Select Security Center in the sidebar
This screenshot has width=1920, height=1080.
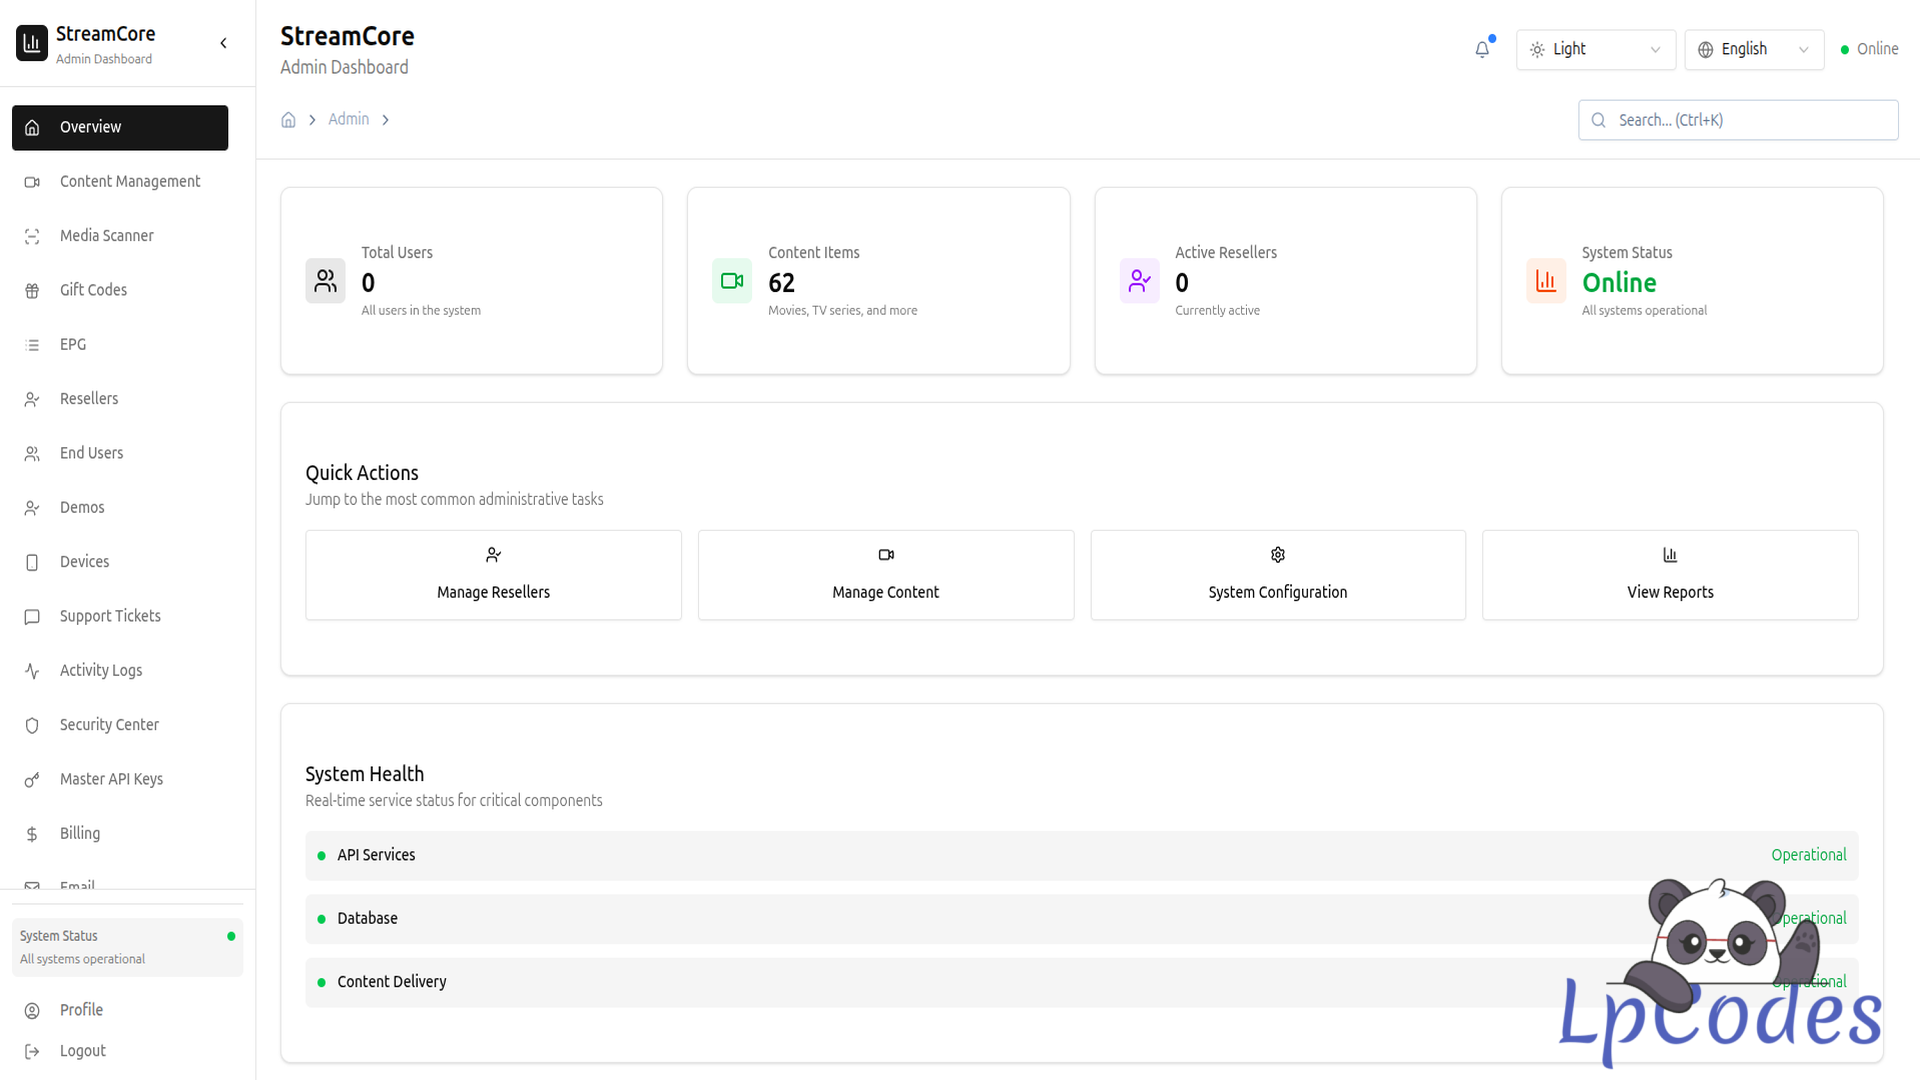click(109, 725)
